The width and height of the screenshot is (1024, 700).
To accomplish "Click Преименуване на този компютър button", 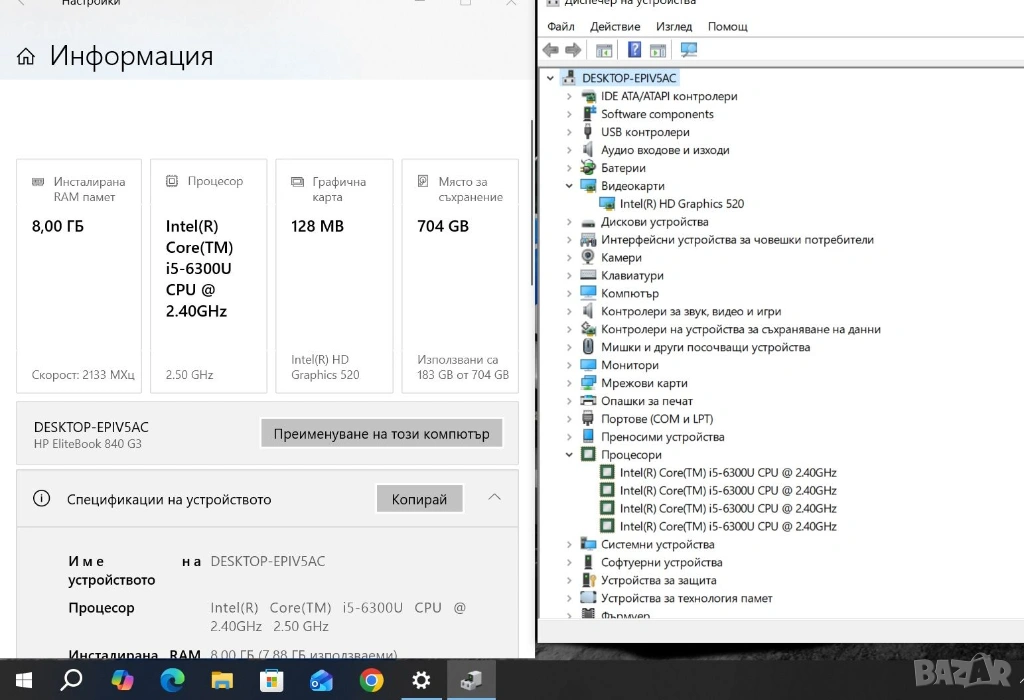I will click(381, 434).
